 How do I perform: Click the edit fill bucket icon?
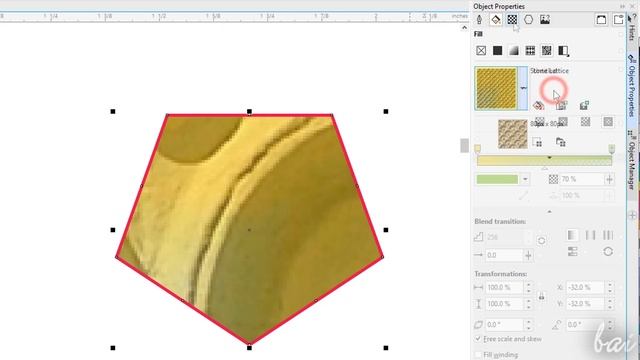point(538,106)
